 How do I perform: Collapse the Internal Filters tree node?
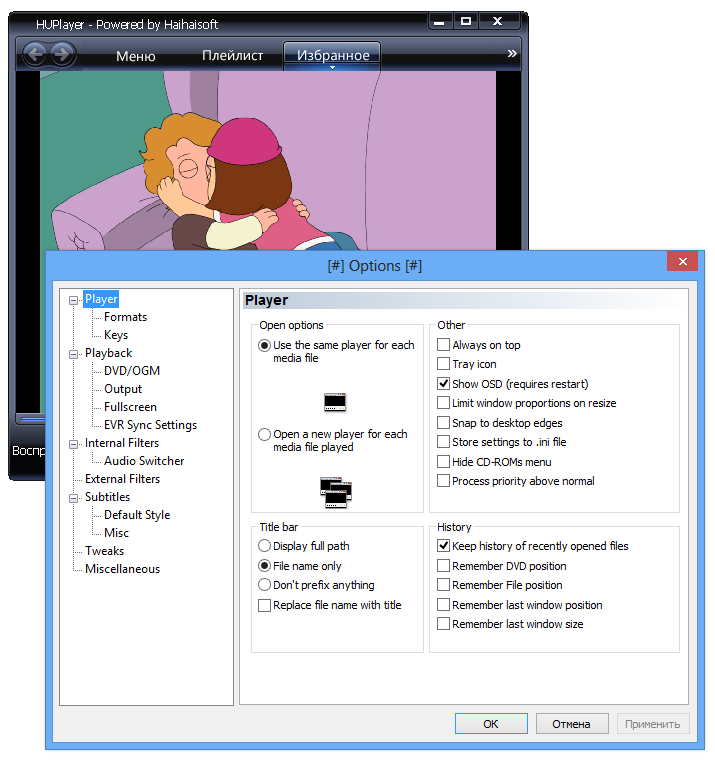[73, 444]
